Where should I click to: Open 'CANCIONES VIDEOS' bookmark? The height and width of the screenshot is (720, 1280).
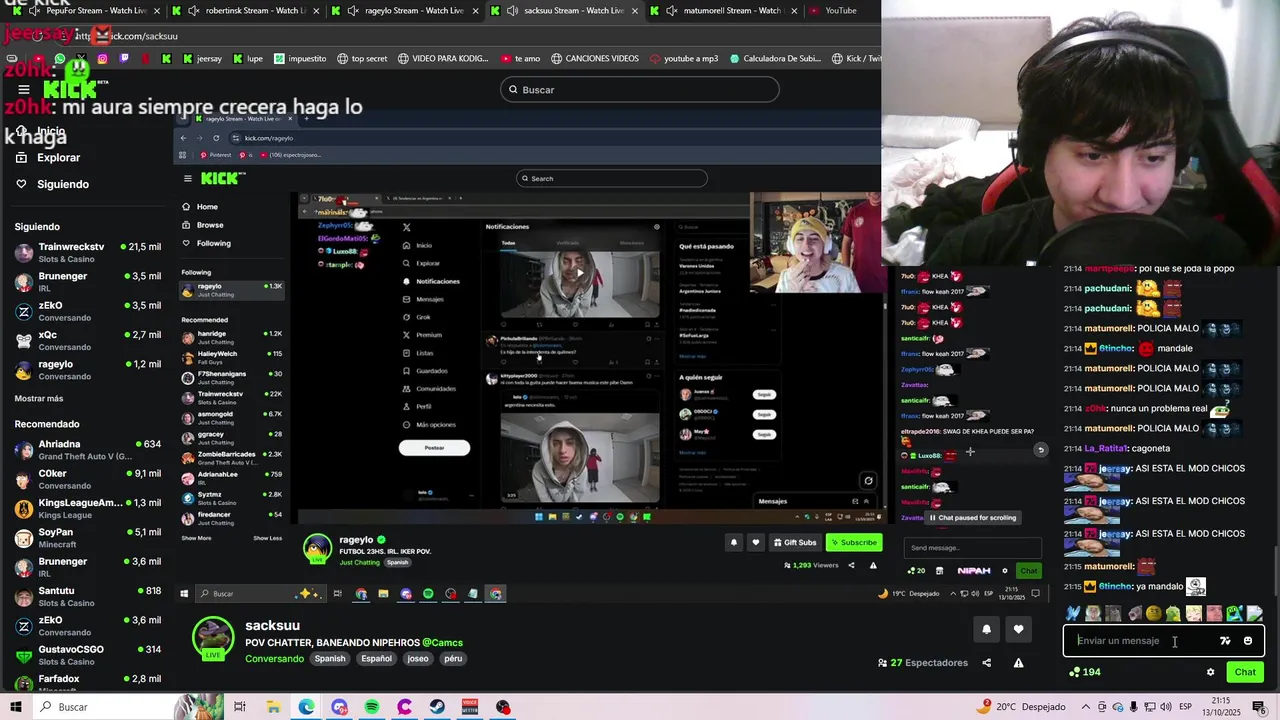pyautogui.click(x=594, y=58)
